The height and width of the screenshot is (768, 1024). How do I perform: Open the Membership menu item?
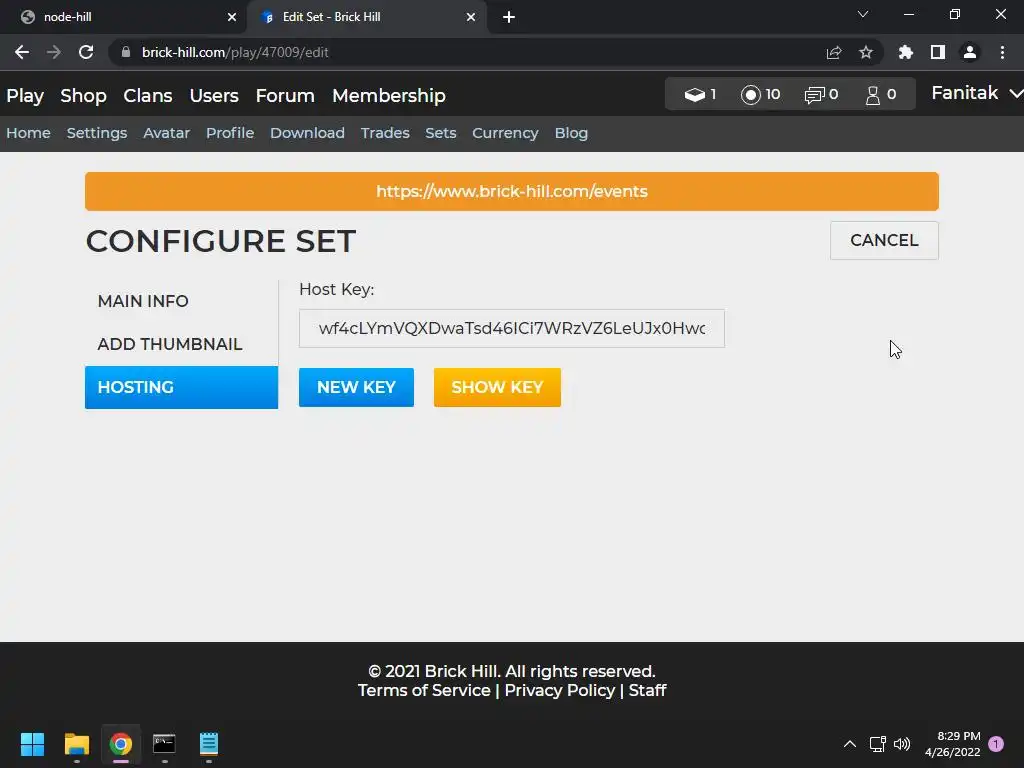pyautogui.click(x=389, y=96)
